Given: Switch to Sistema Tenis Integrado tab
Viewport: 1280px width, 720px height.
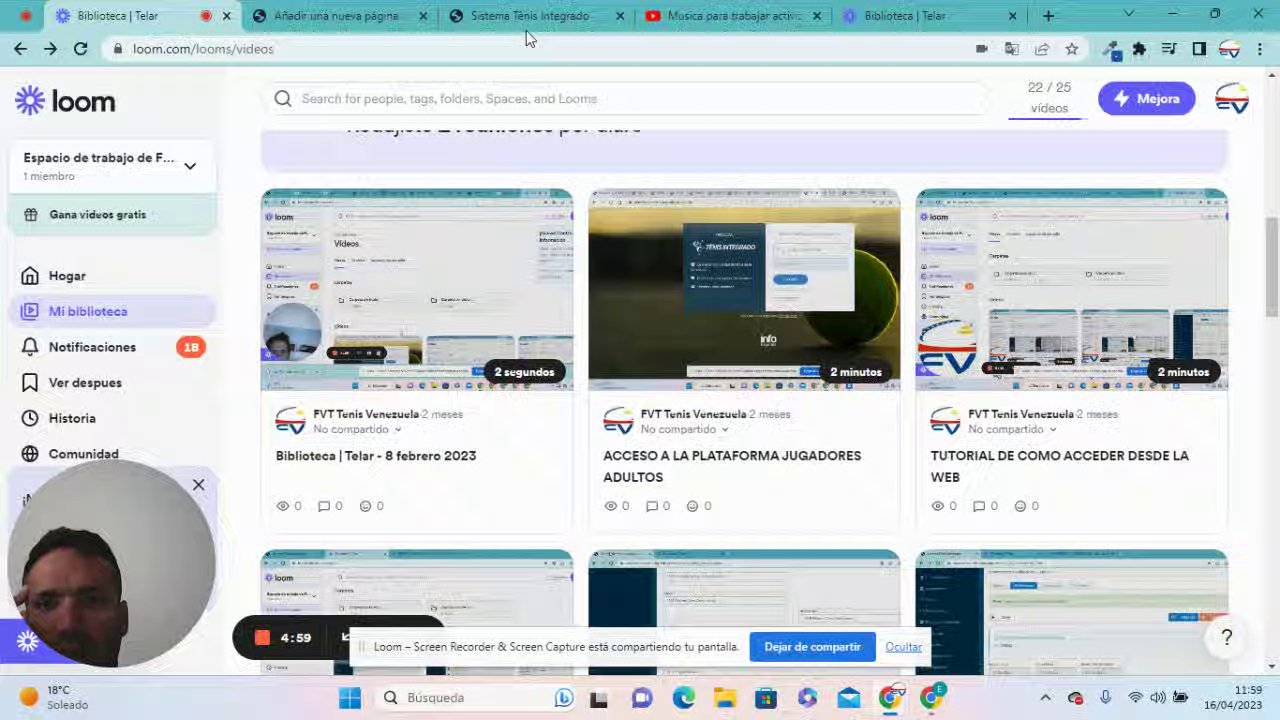Looking at the screenshot, I should 536,16.
